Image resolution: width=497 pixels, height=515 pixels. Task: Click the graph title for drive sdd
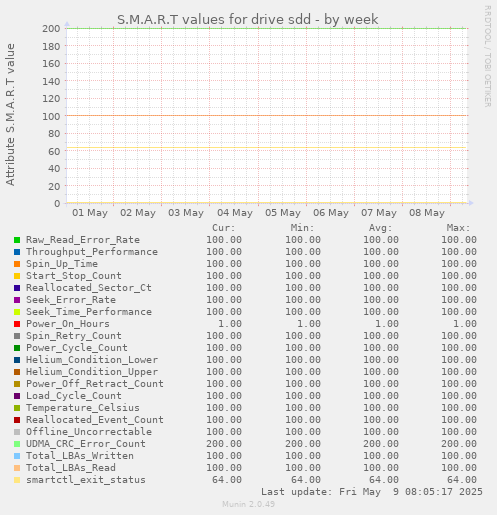click(248, 19)
